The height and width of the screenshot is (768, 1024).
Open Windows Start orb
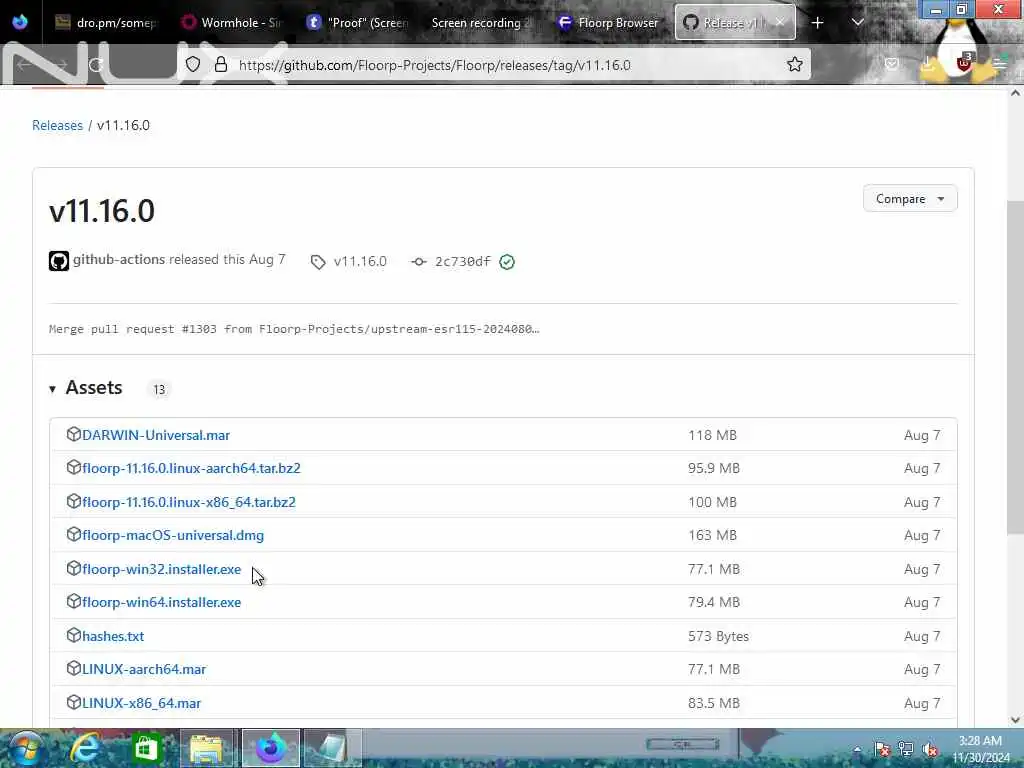[x=25, y=748]
